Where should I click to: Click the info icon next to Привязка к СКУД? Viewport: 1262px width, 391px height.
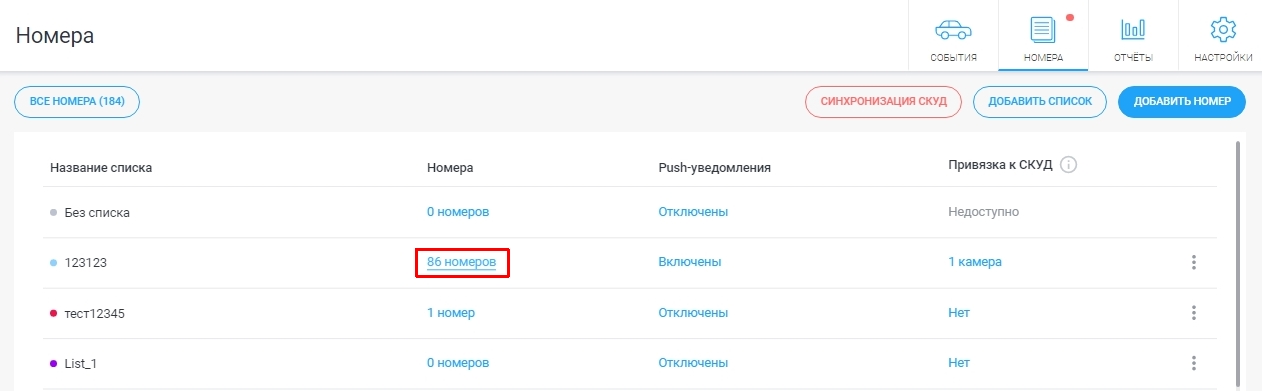(1068, 165)
